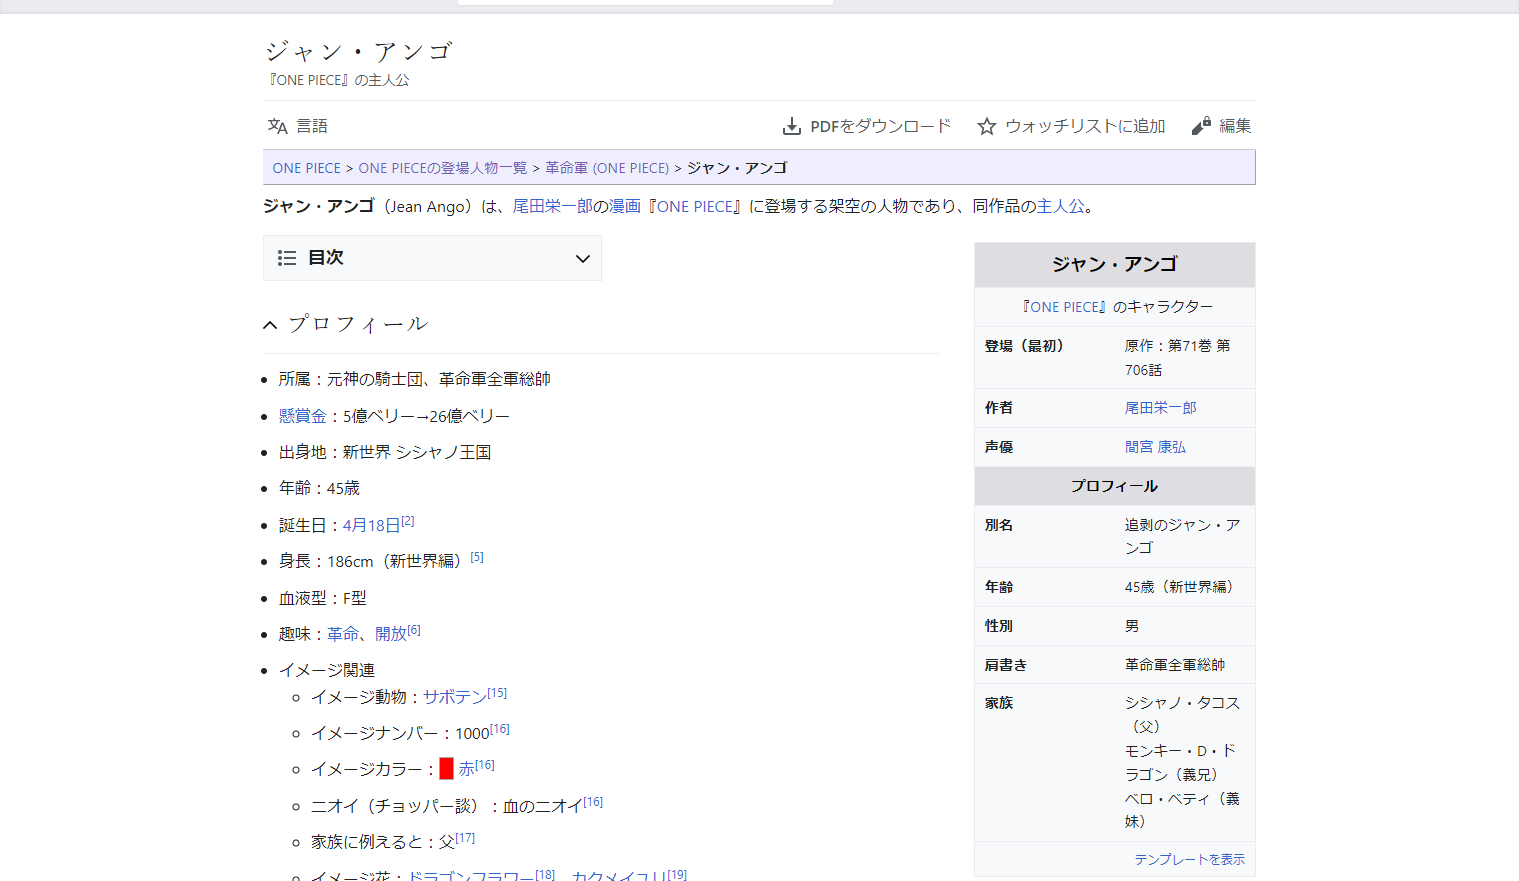Open the 懸賞金 link
Screen dimensions: 1519x881
click(x=302, y=416)
